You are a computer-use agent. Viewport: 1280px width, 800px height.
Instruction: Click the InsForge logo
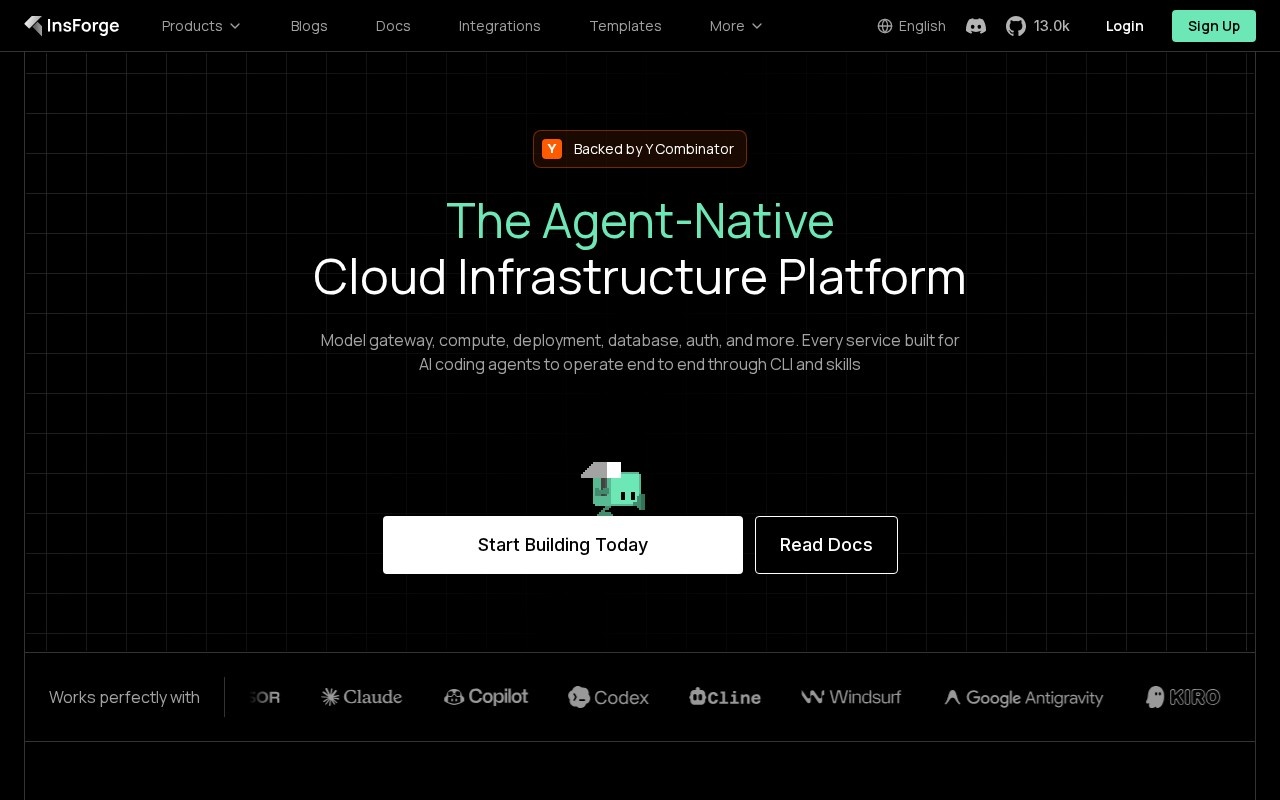tap(72, 26)
